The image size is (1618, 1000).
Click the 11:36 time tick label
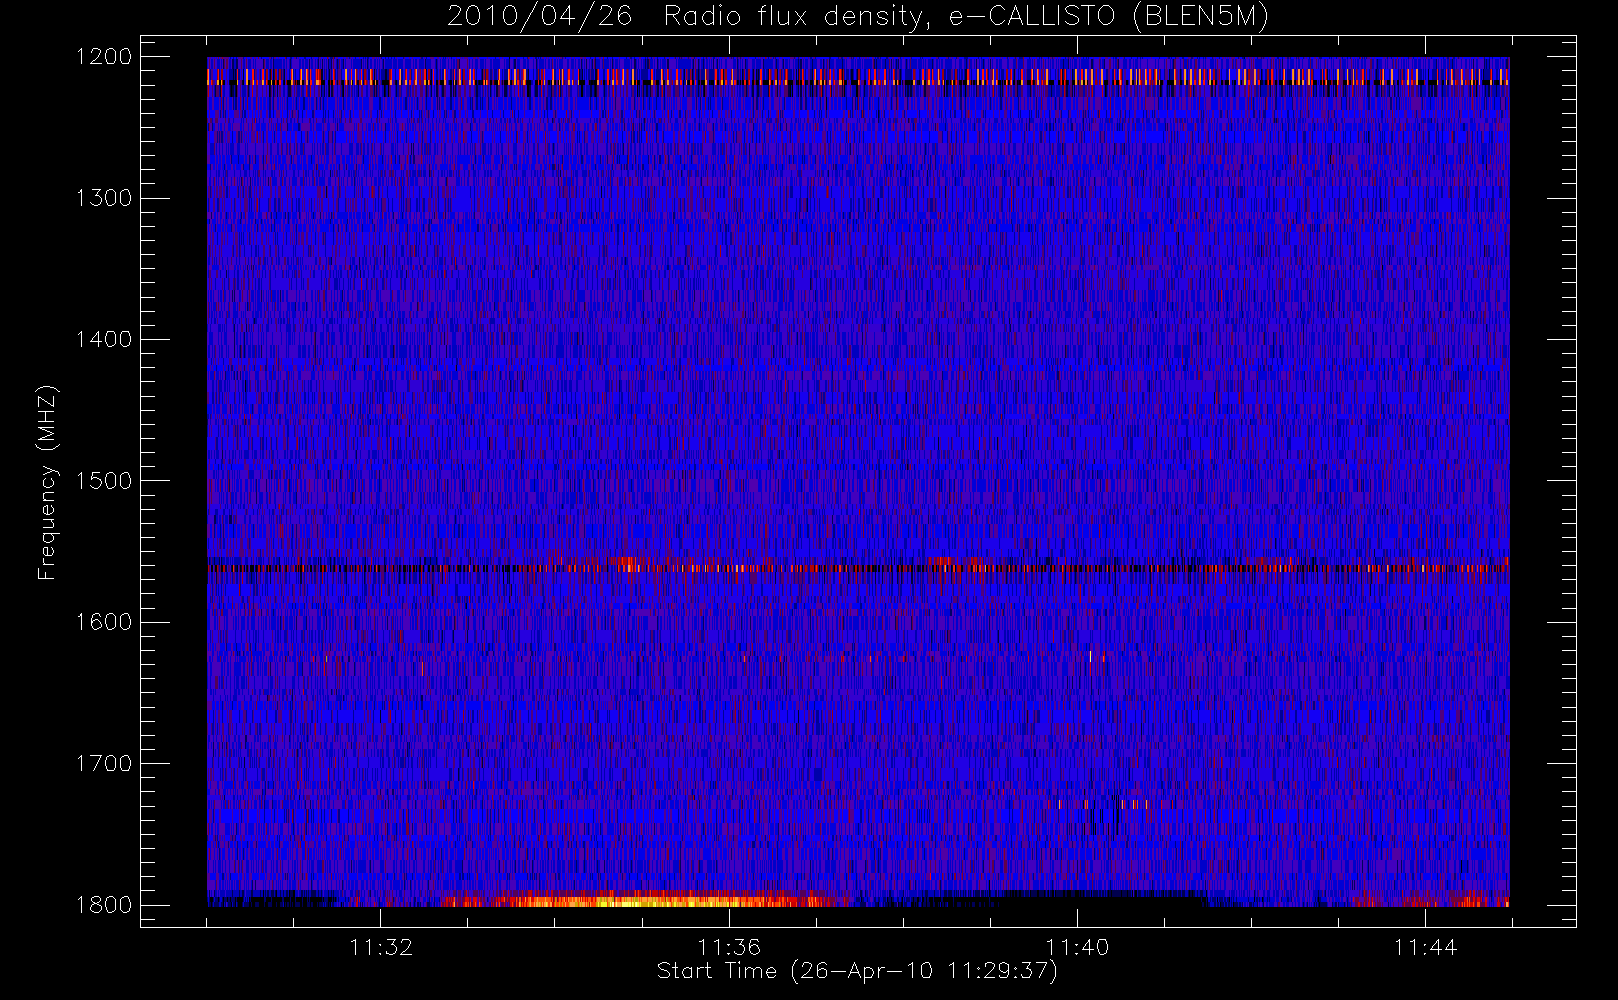pos(729,947)
